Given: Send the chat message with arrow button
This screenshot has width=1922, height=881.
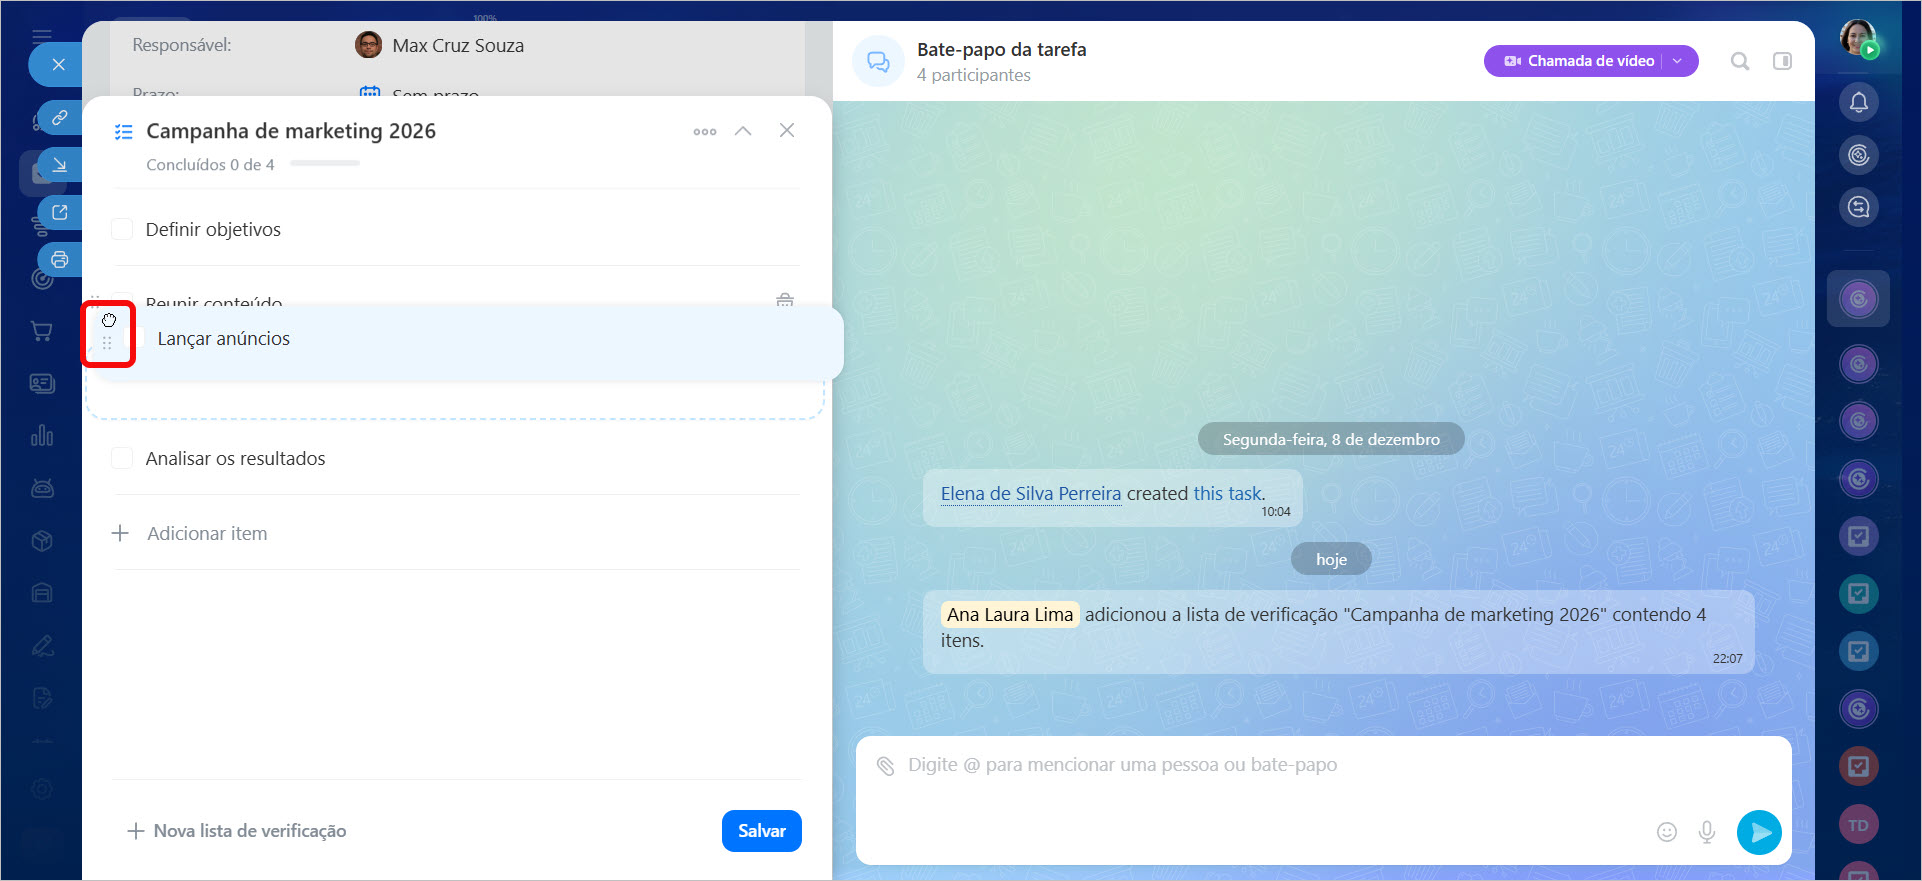Looking at the screenshot, I should (x=1759, y=832).
